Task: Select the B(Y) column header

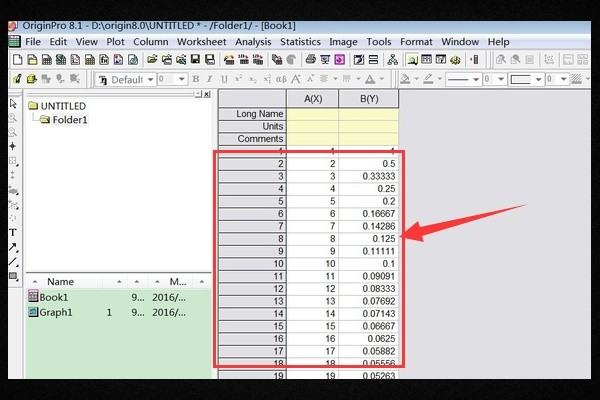Action: point(369,99)
